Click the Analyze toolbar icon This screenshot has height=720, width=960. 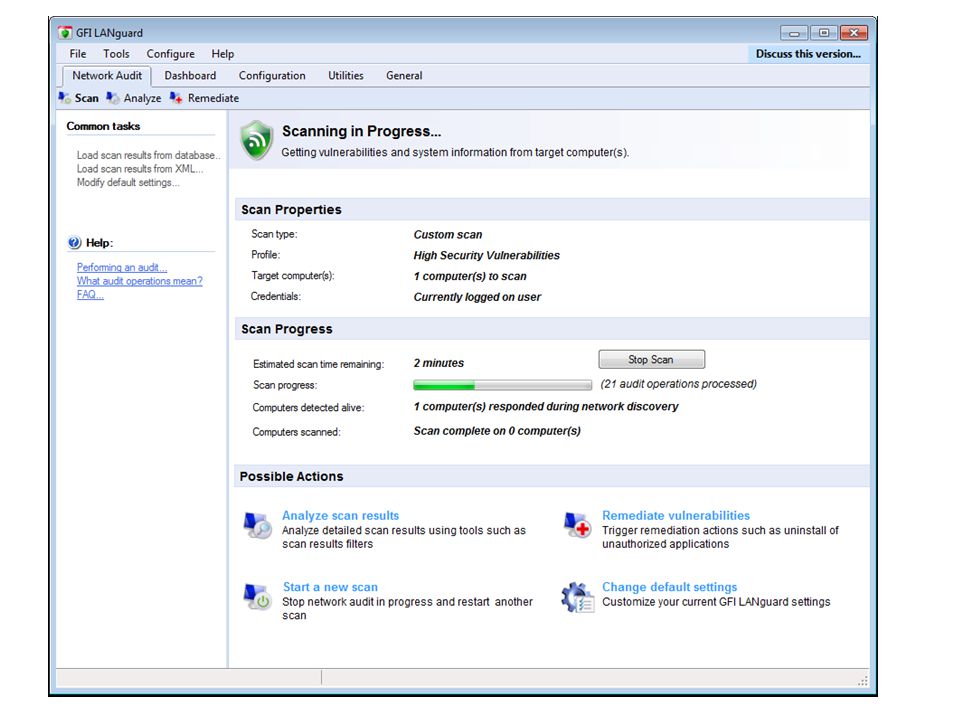click(x=113, y=98)
